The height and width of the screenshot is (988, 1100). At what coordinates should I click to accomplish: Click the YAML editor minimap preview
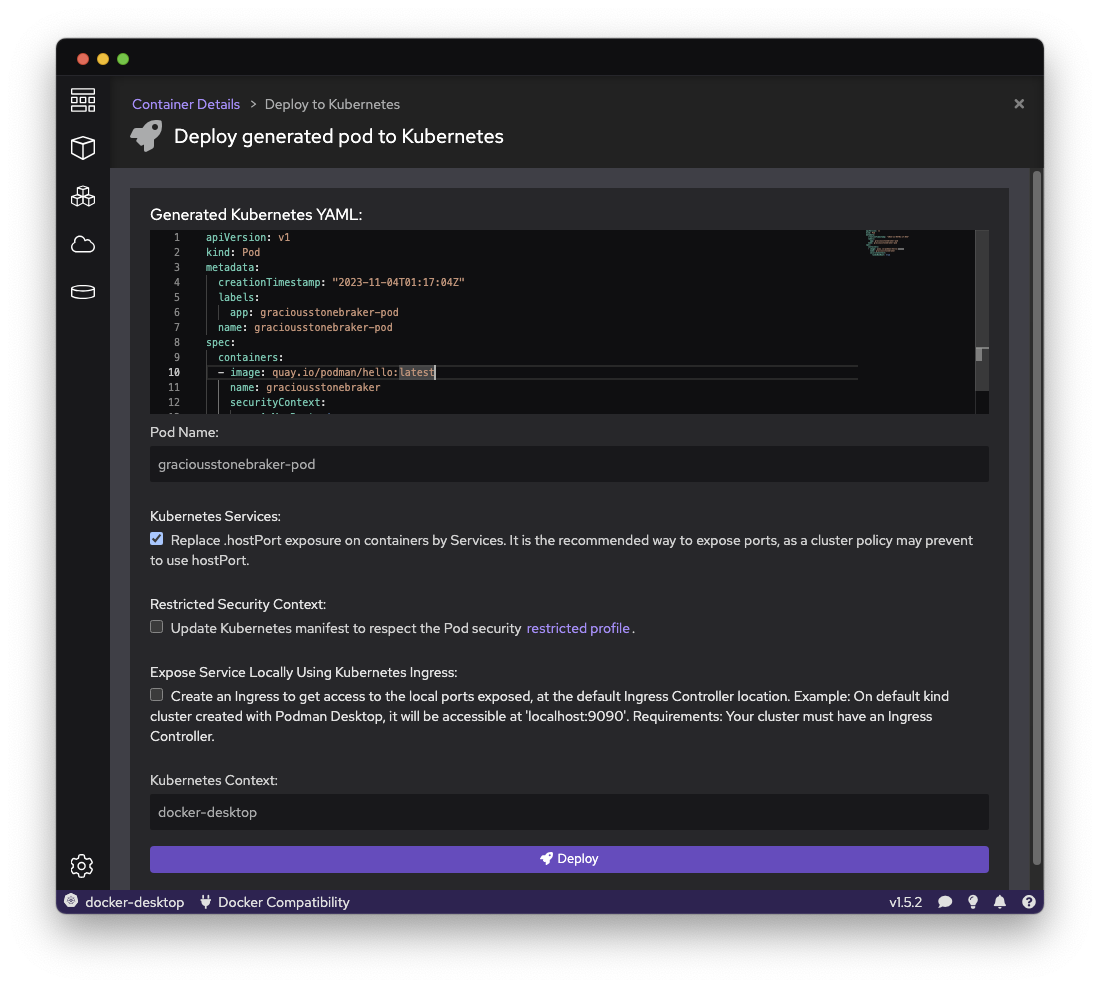click(x=887, y=243)
